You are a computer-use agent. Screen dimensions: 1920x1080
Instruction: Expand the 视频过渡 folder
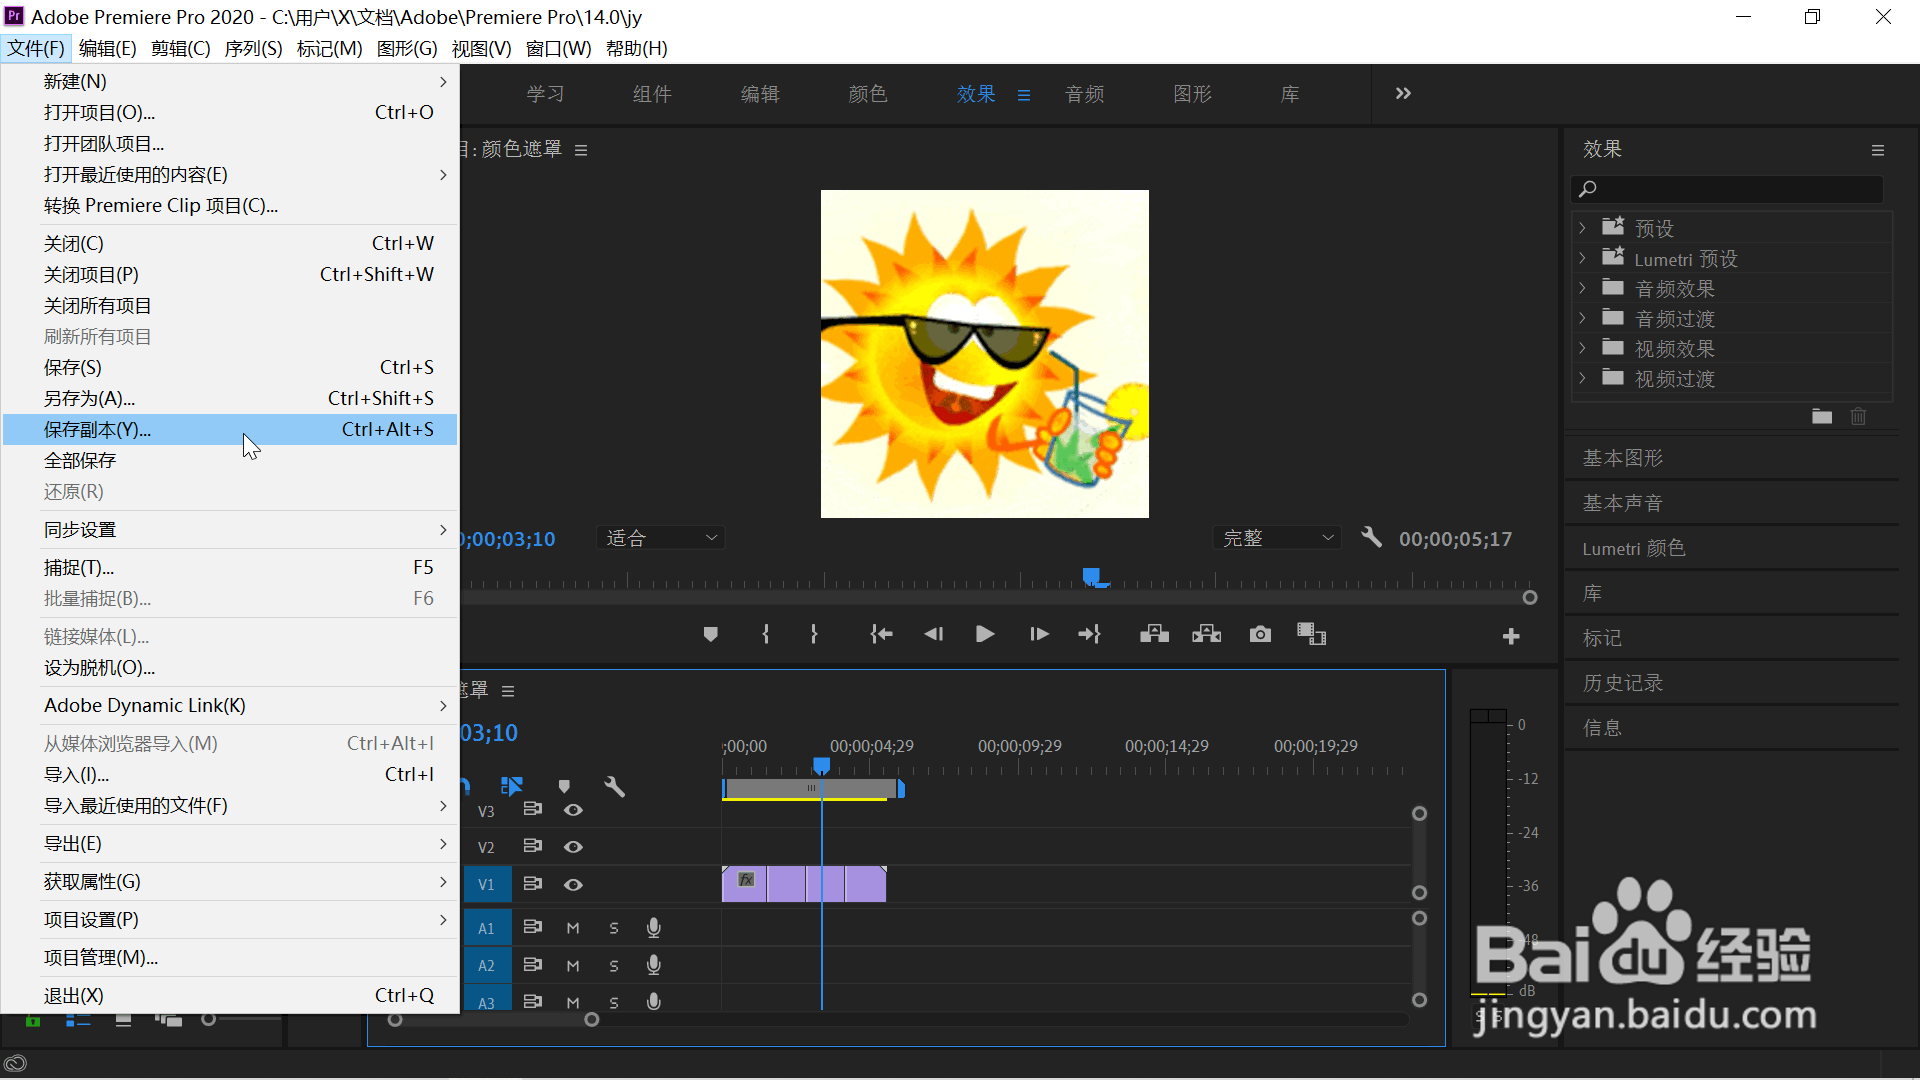coord(1582,378)
